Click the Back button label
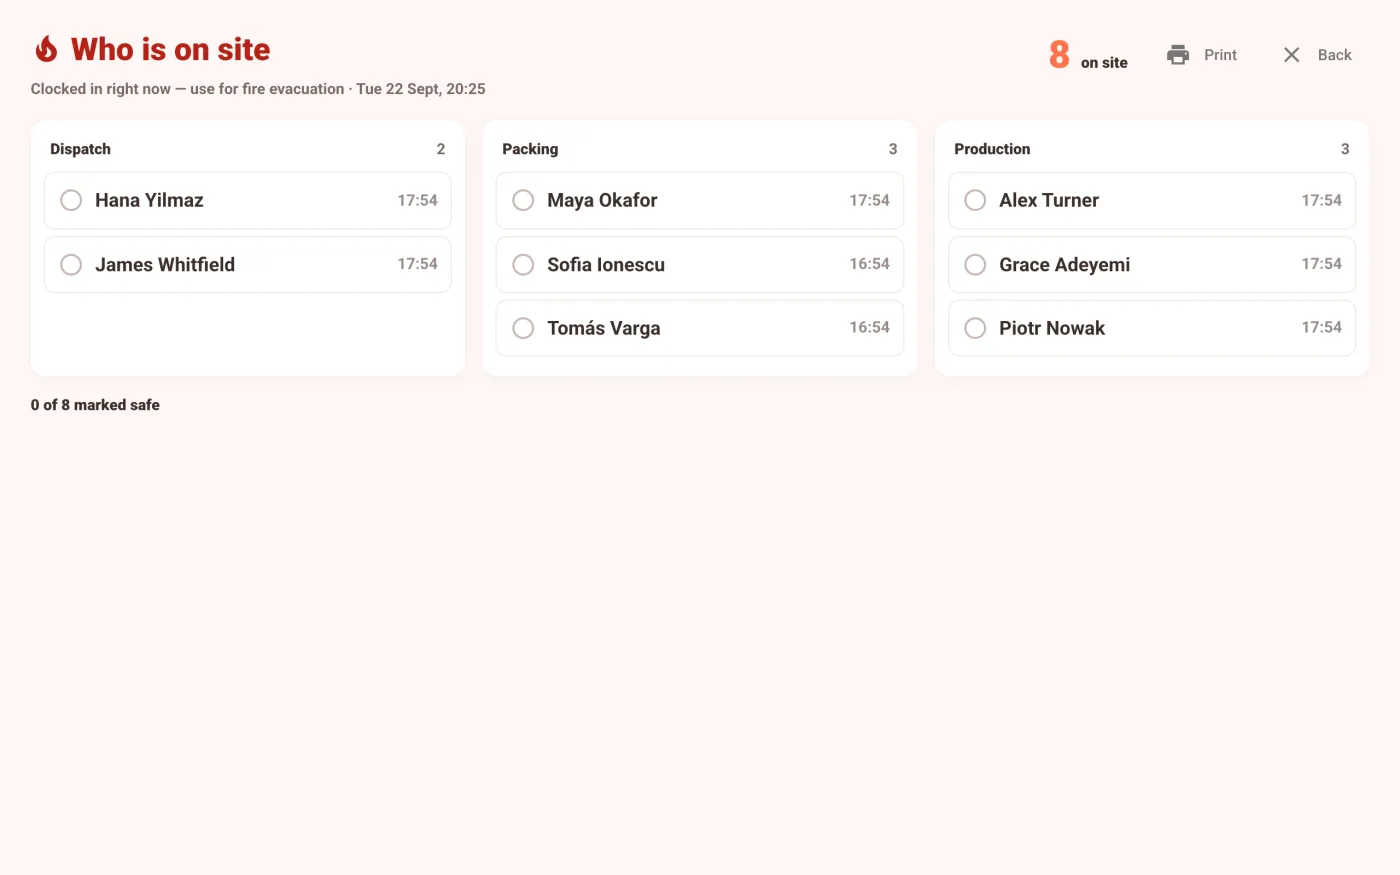 1334,55
